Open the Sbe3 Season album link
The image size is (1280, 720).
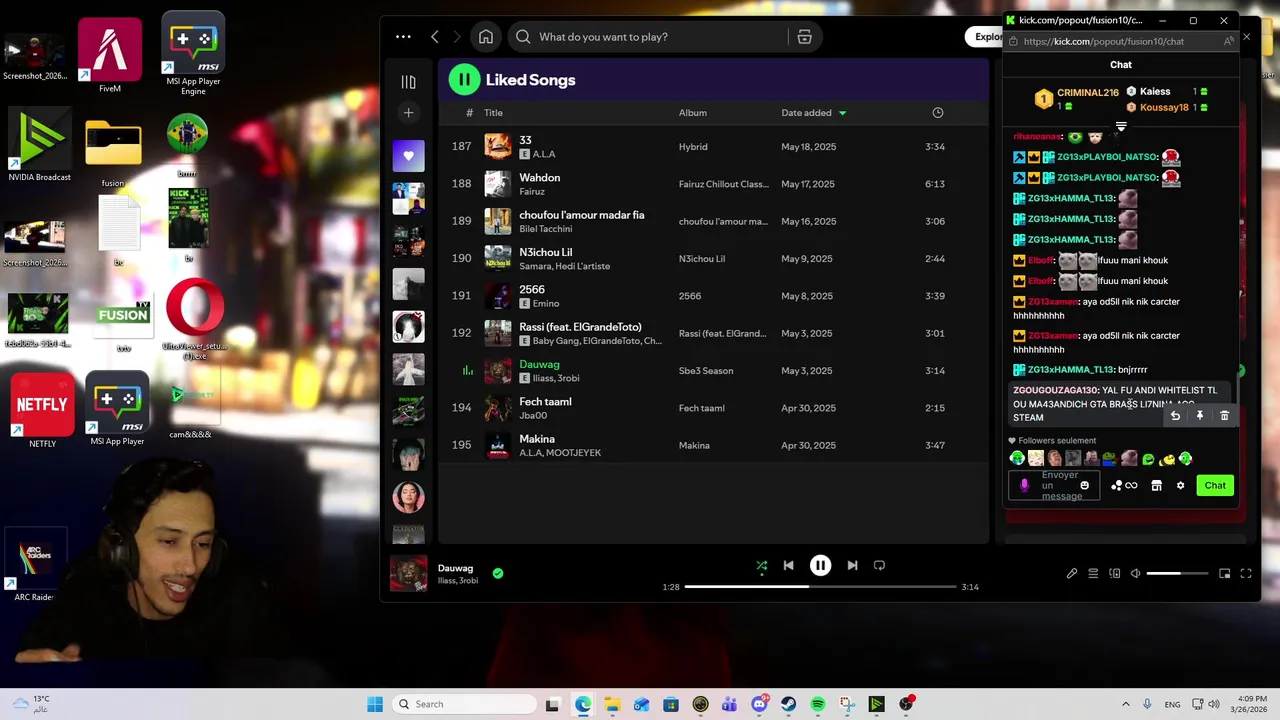click(x=706, y=371)
